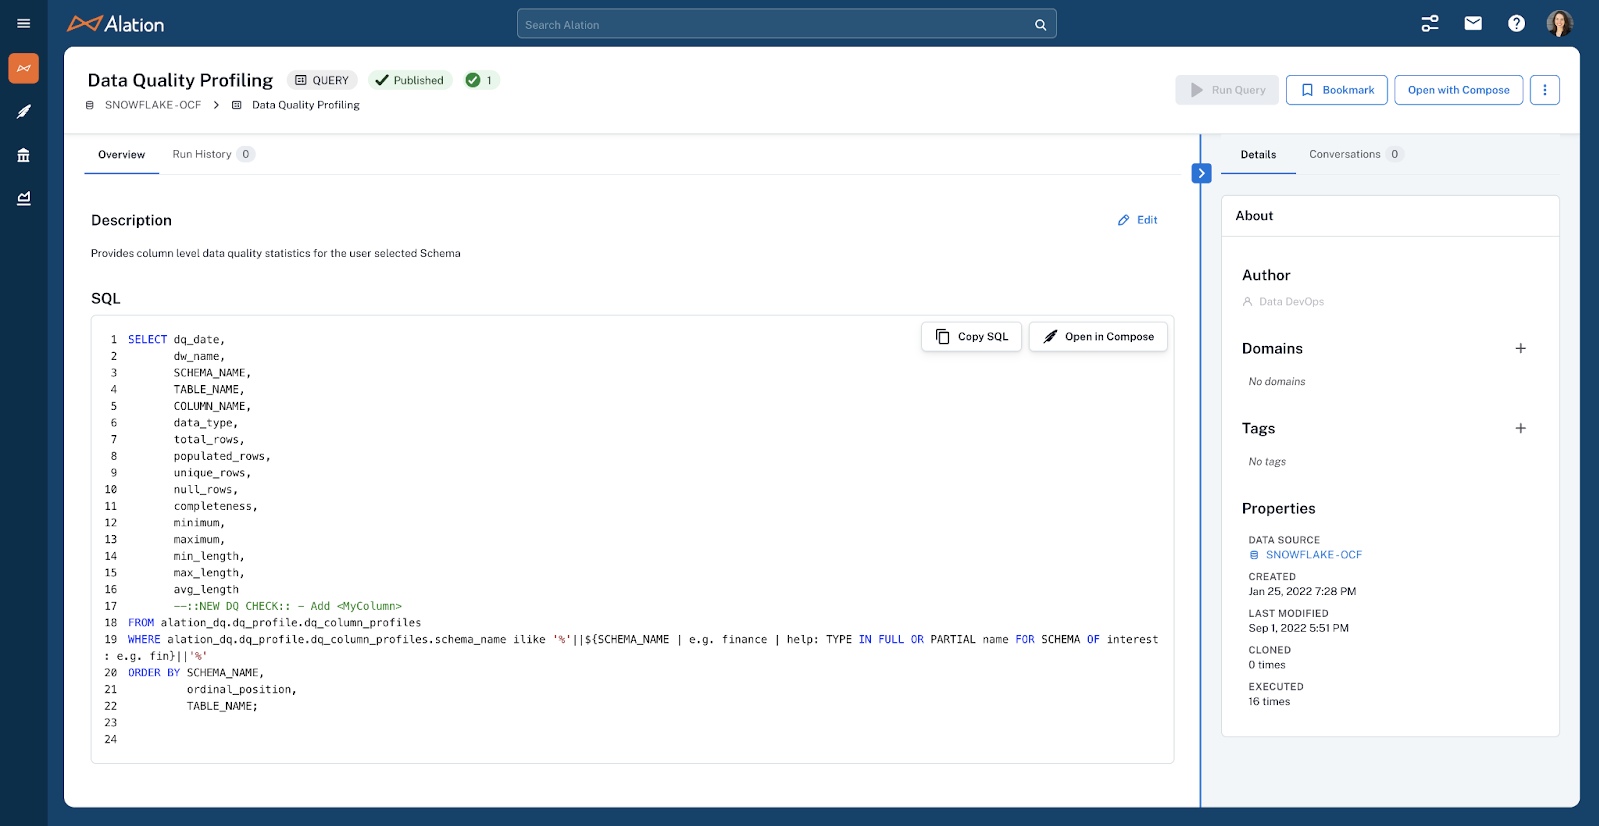1599x826 pixels.
Task: Click Data Quality Profiling breadcrumb
Action: pyautogui.click(x=305, y=105)
